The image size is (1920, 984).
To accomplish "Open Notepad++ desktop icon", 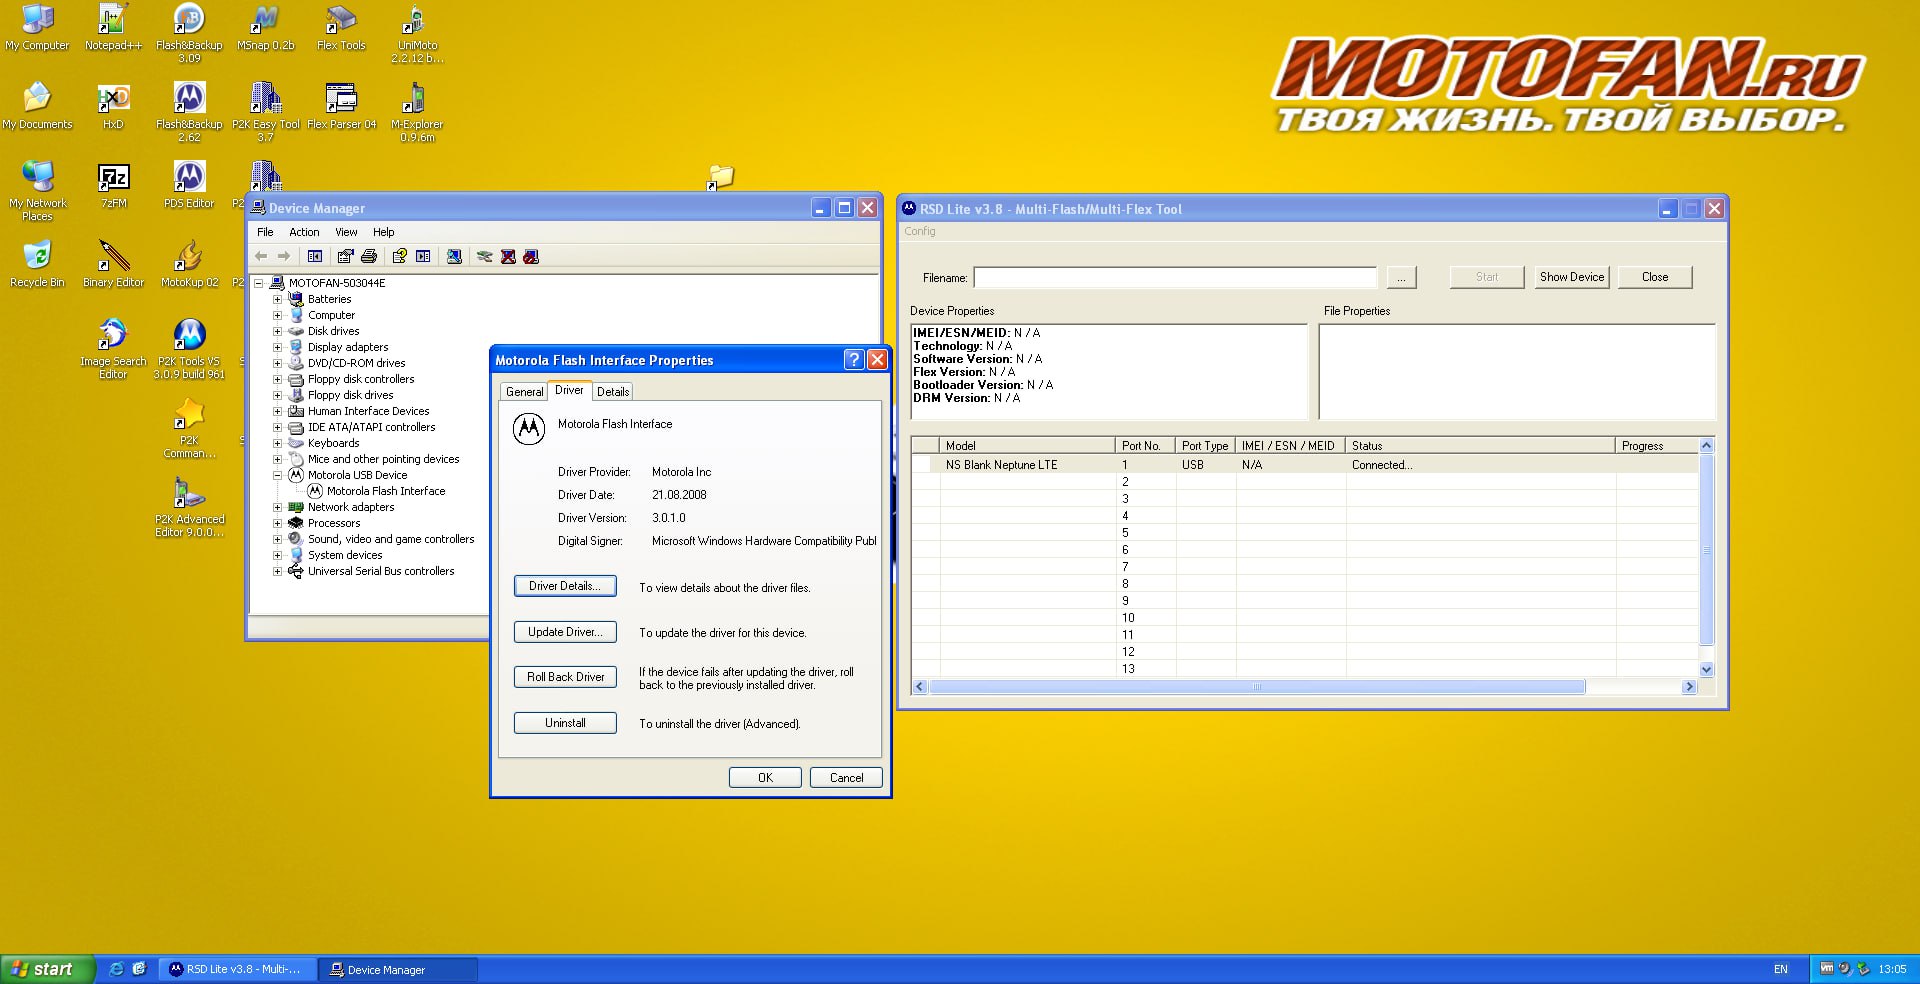I will (113, 27).
